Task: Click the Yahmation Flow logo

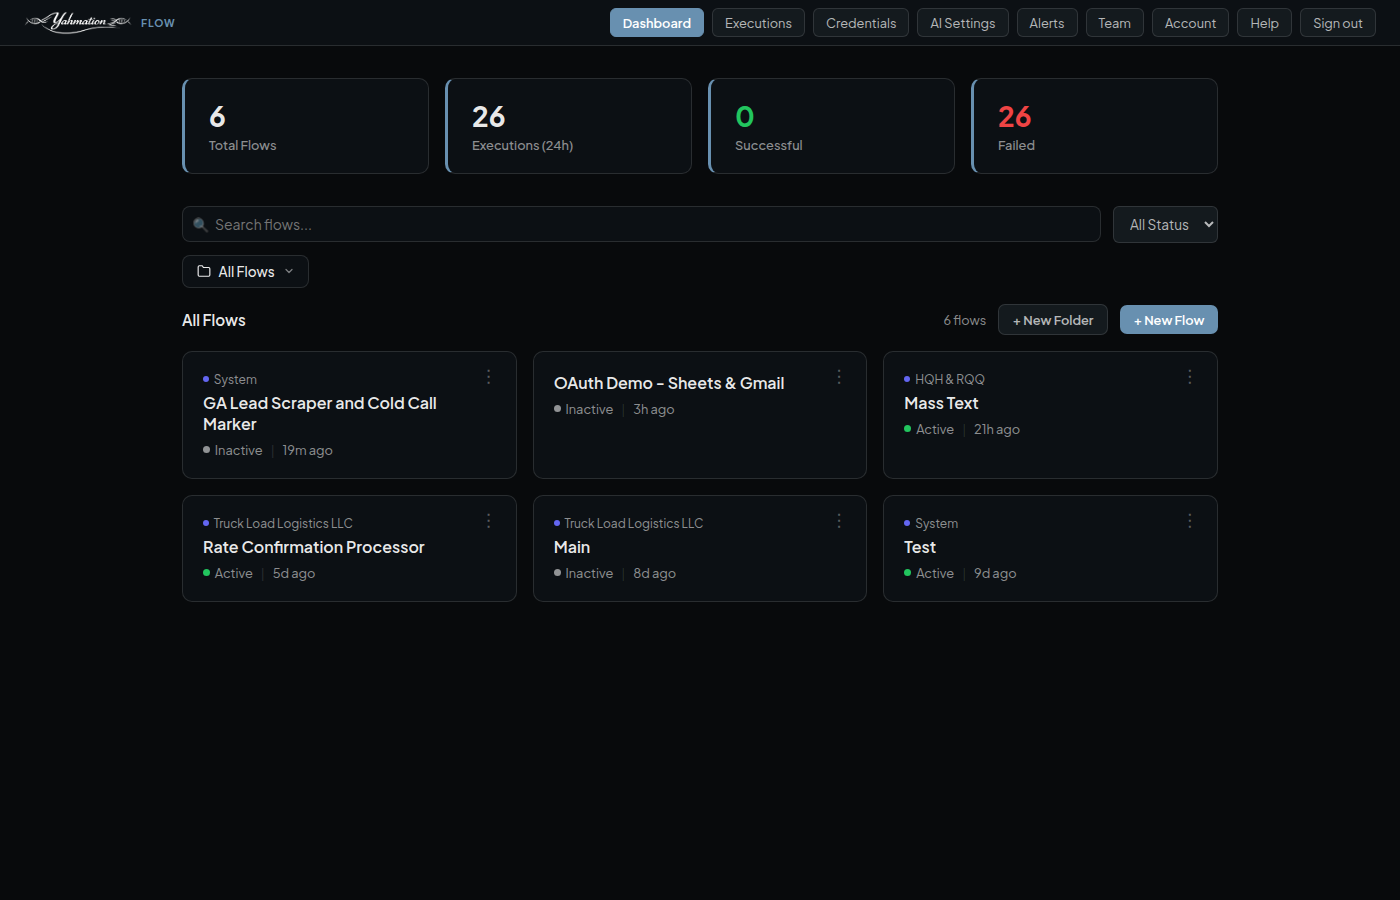Action: pos(100,22)
